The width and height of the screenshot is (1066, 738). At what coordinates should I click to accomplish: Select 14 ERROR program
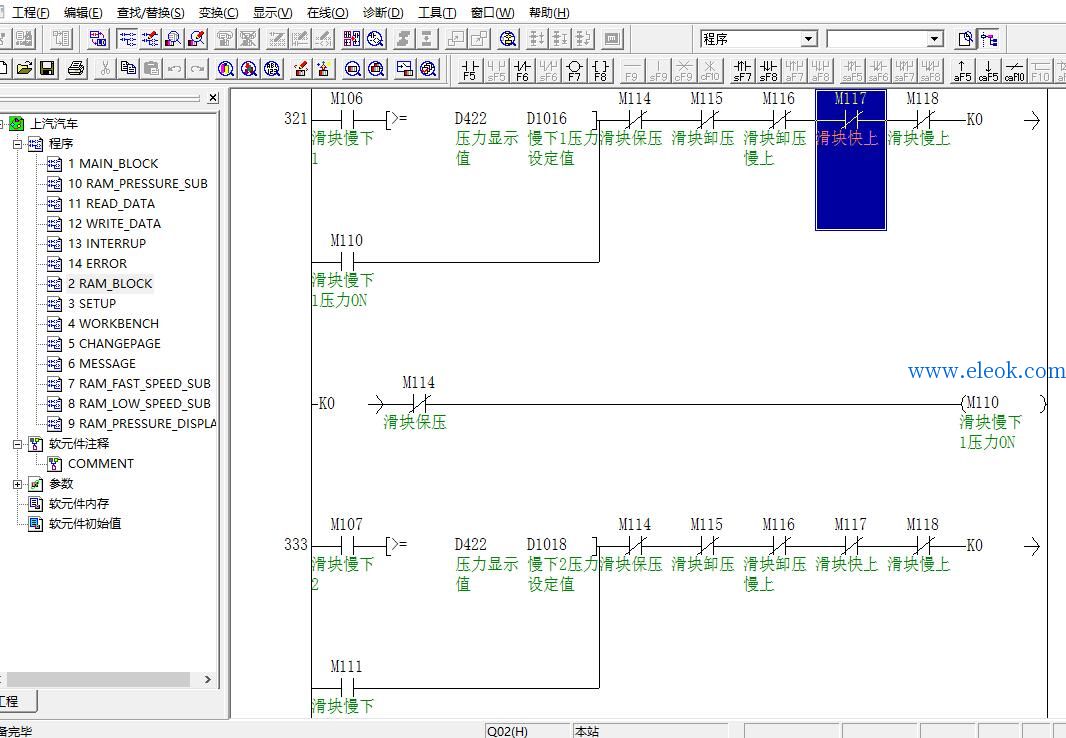(97, 264)
